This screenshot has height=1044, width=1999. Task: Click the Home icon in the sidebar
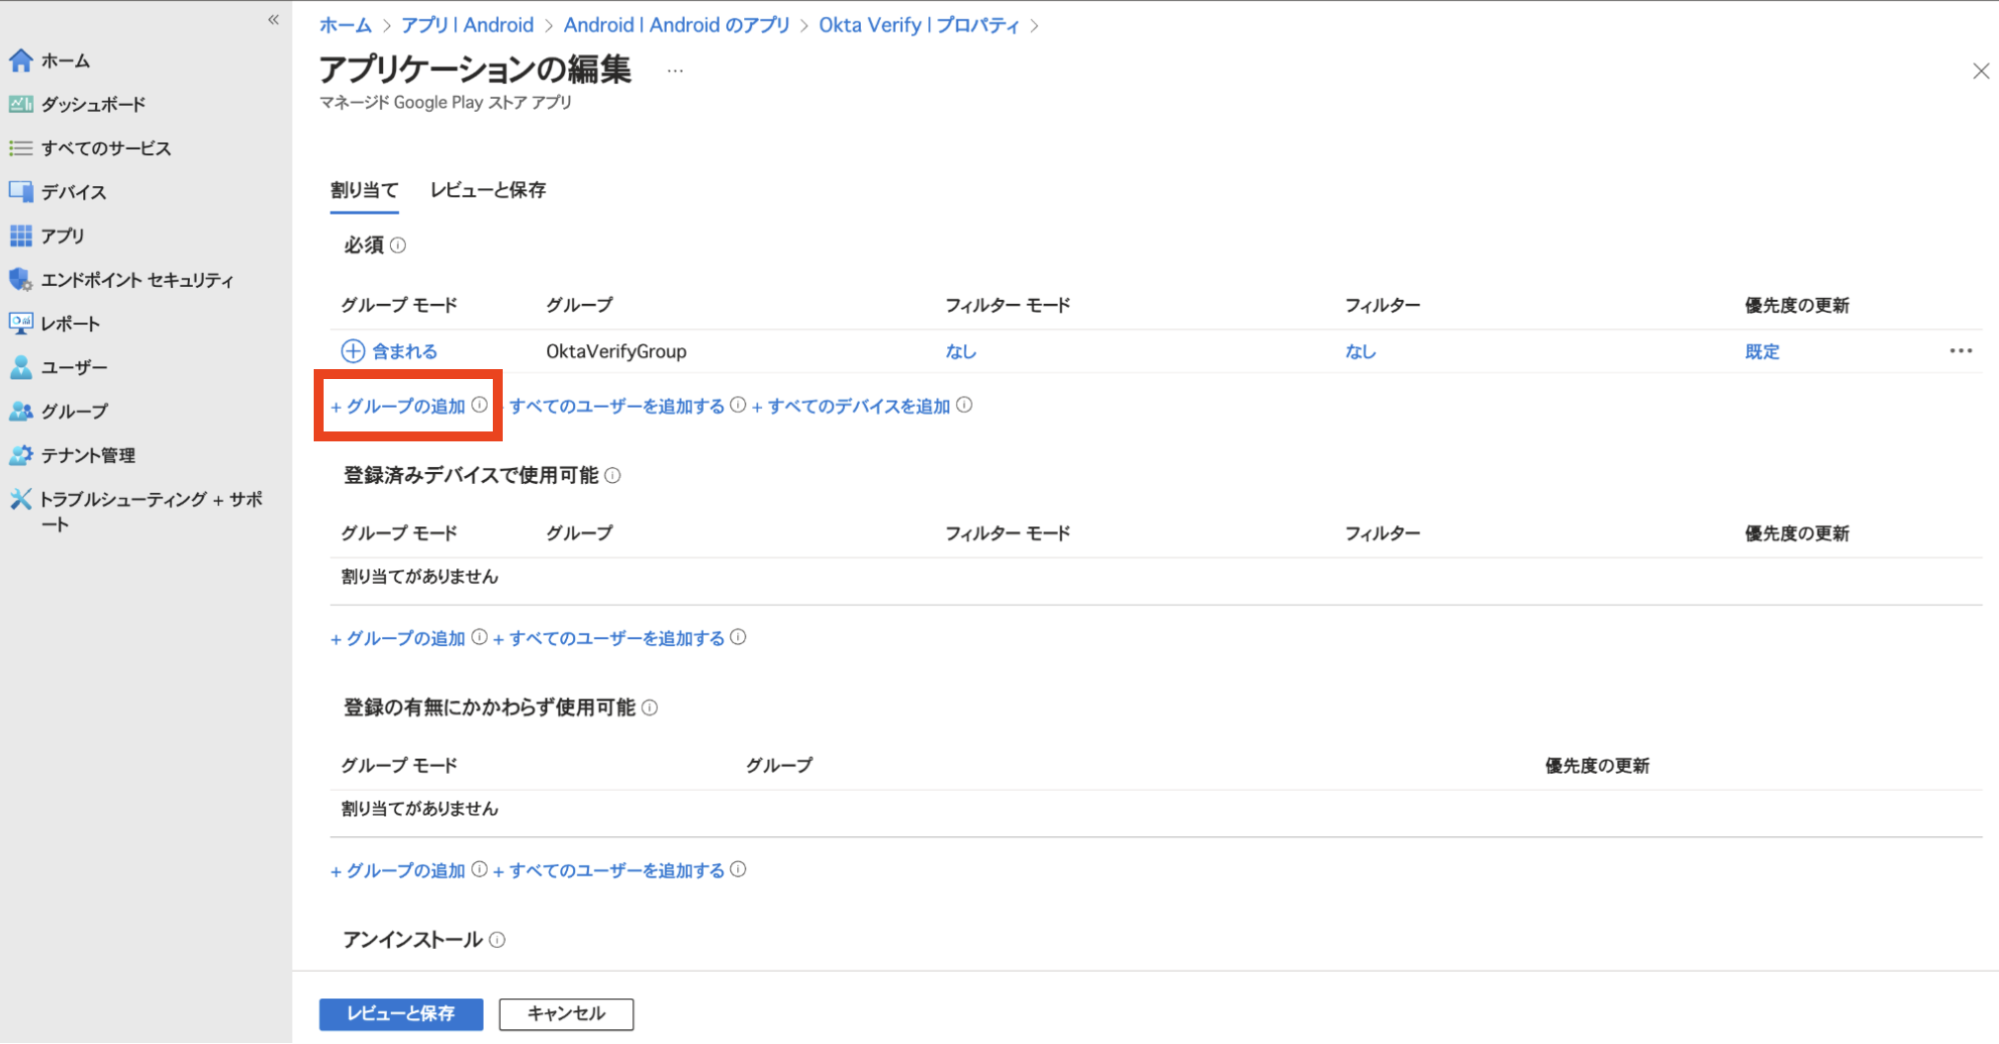[20, 61]
